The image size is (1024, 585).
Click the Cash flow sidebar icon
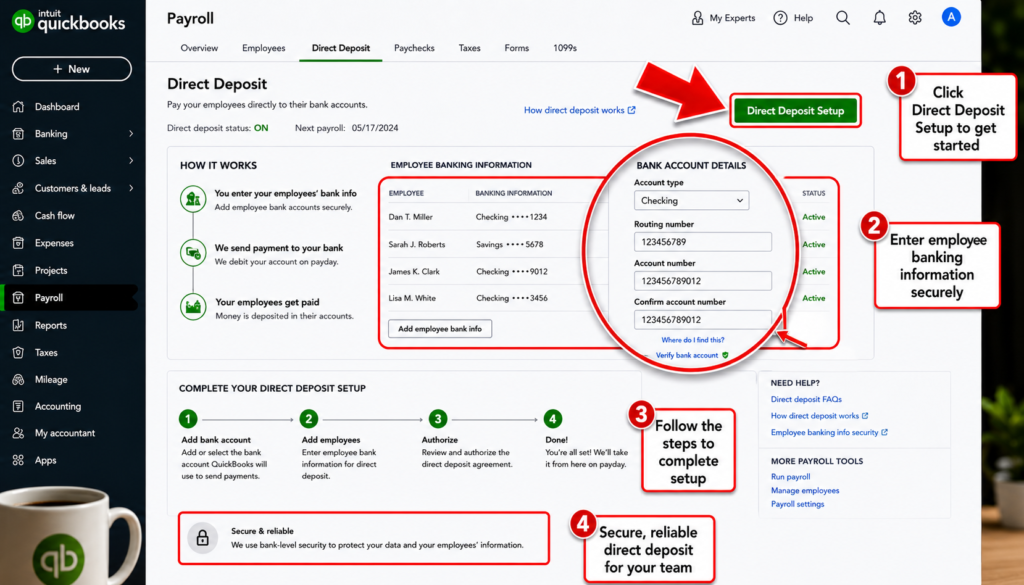18,215
